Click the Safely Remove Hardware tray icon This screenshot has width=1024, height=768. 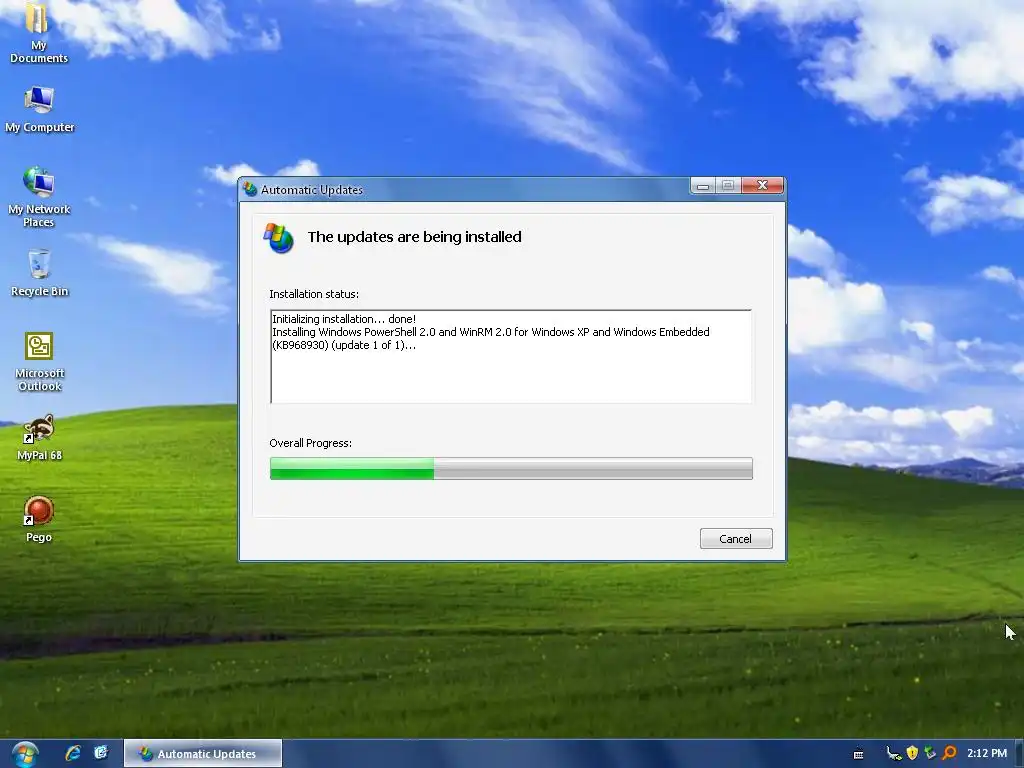click(894, 754)
